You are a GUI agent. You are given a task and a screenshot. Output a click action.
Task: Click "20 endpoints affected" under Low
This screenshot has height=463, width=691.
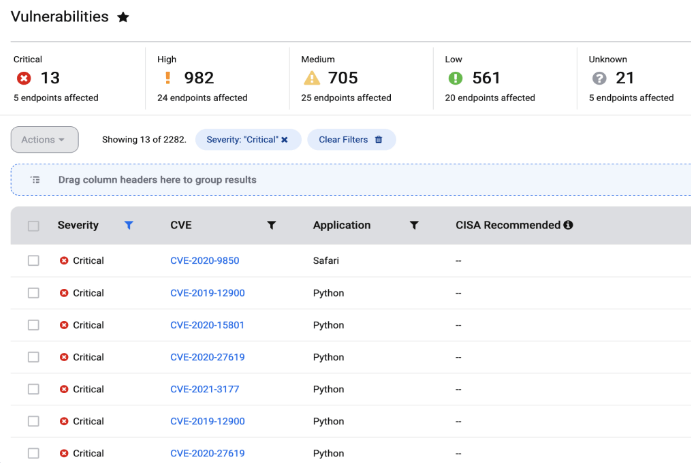pyautogui.click(x=490, y=98)
